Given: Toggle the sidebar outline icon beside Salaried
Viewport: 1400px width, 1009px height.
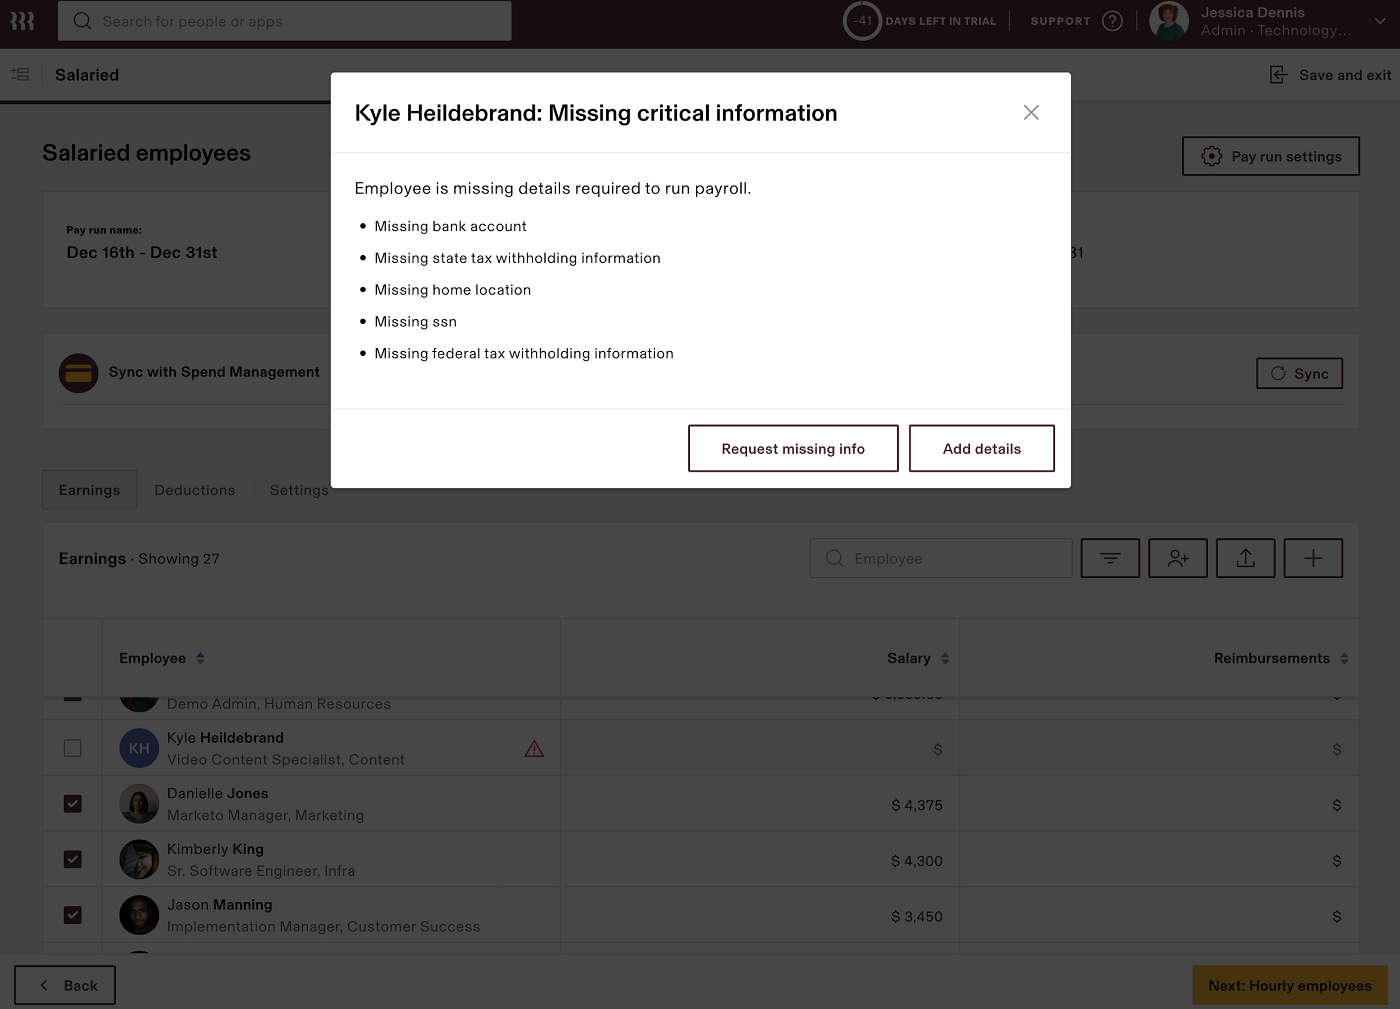Looking at the screenshot, I should (20, 74).
